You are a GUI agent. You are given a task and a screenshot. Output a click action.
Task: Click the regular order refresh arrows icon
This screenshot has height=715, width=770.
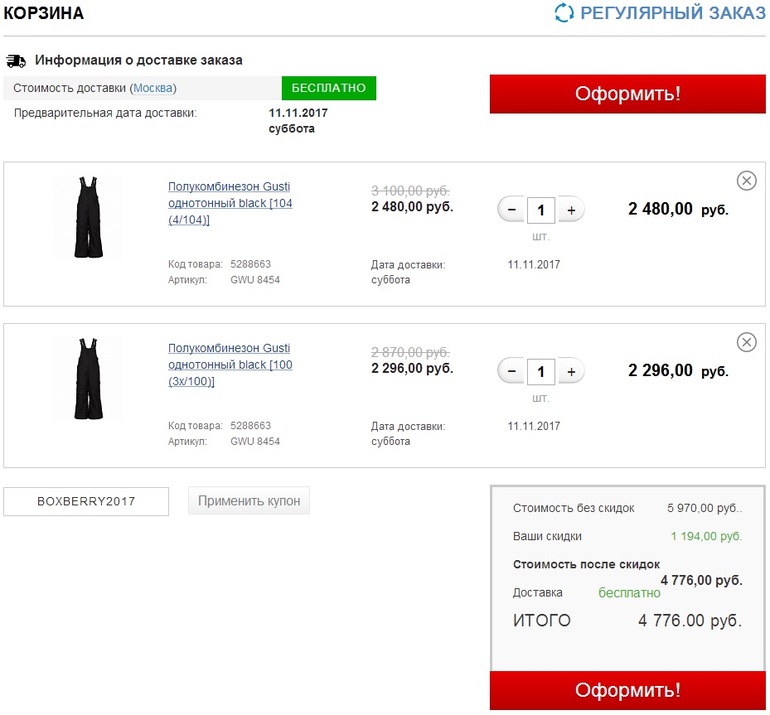565,13
